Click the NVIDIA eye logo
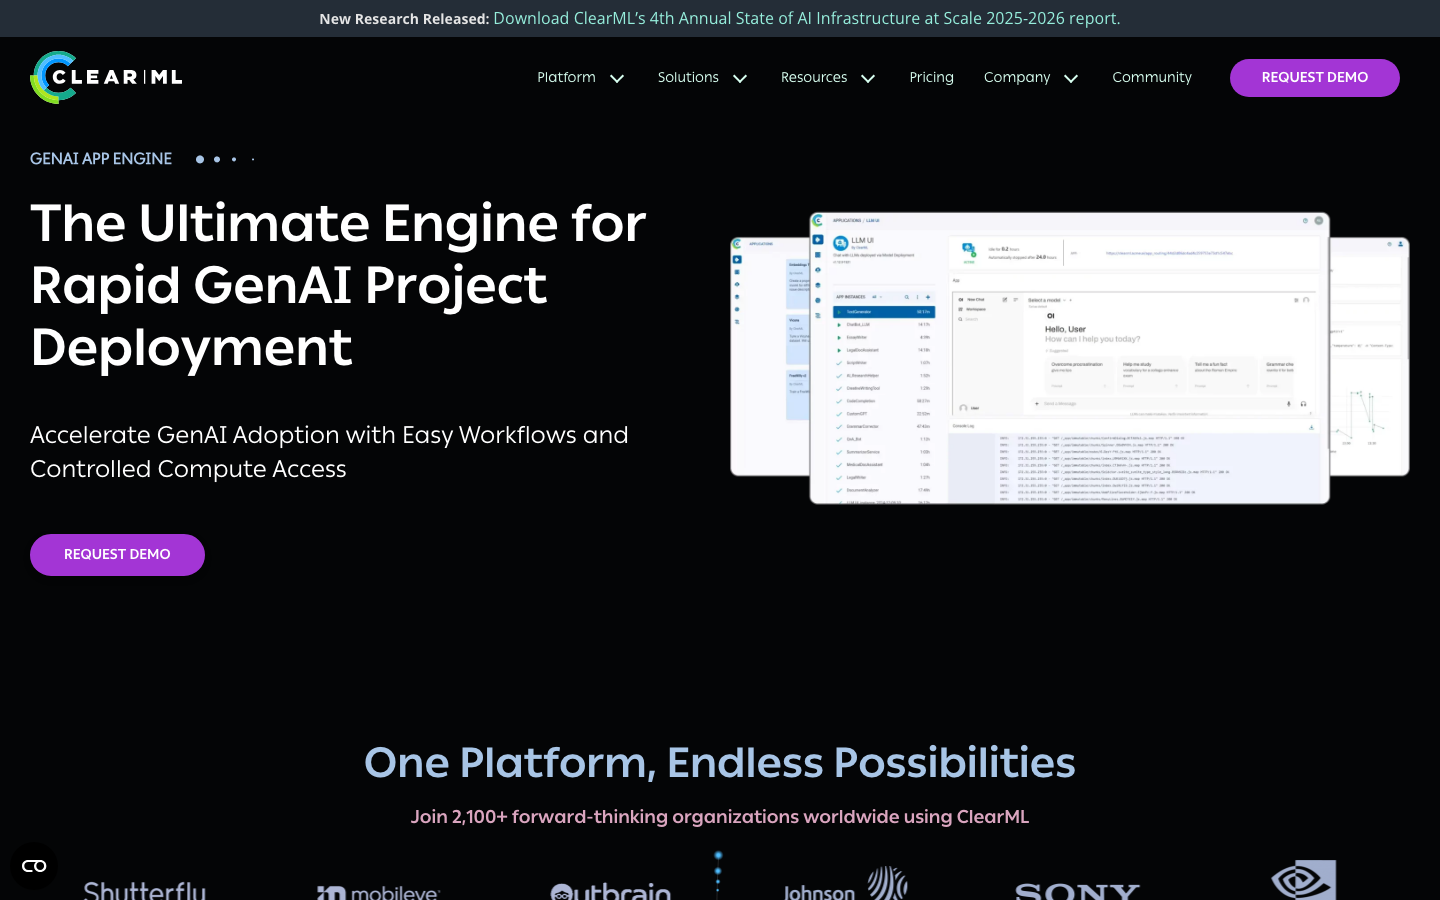The width and height of the screenshot is (1440, 900). pos(1304,880)
